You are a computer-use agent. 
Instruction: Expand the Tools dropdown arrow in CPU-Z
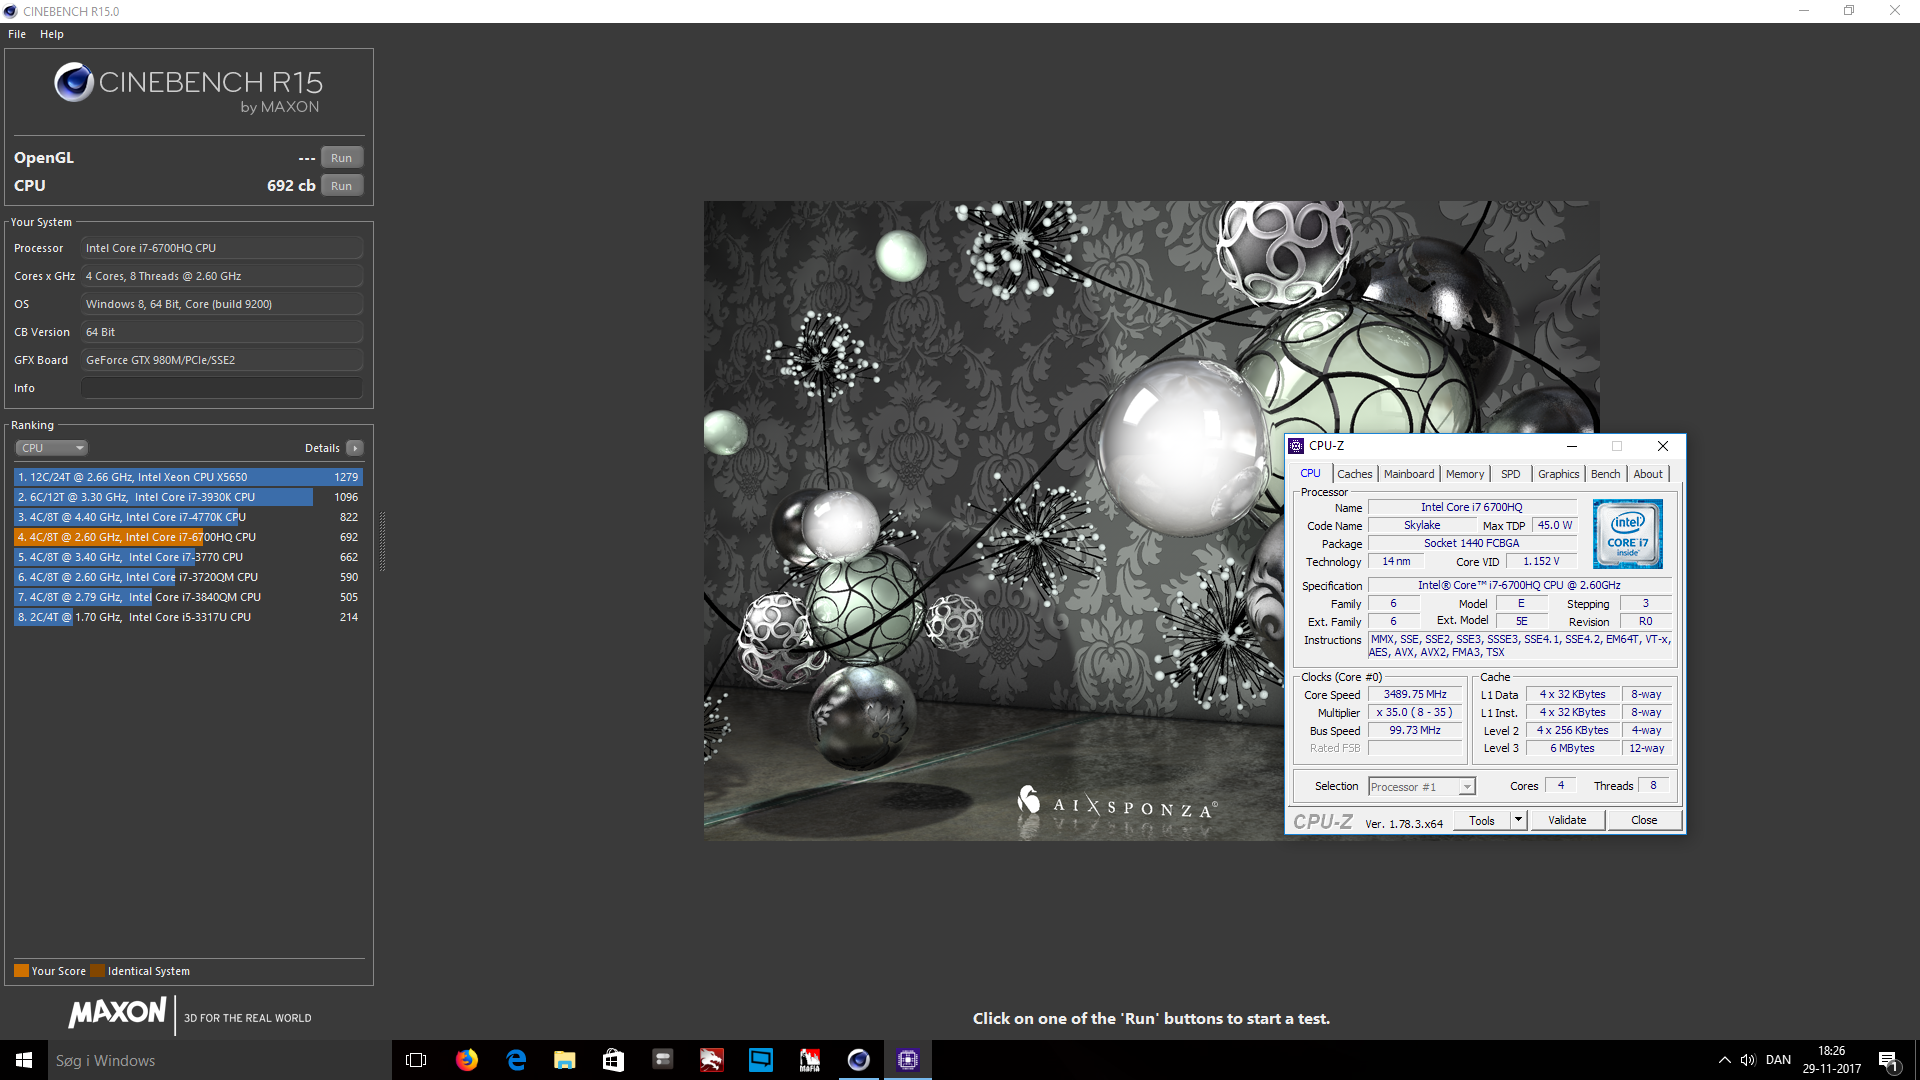(1518, 821)
